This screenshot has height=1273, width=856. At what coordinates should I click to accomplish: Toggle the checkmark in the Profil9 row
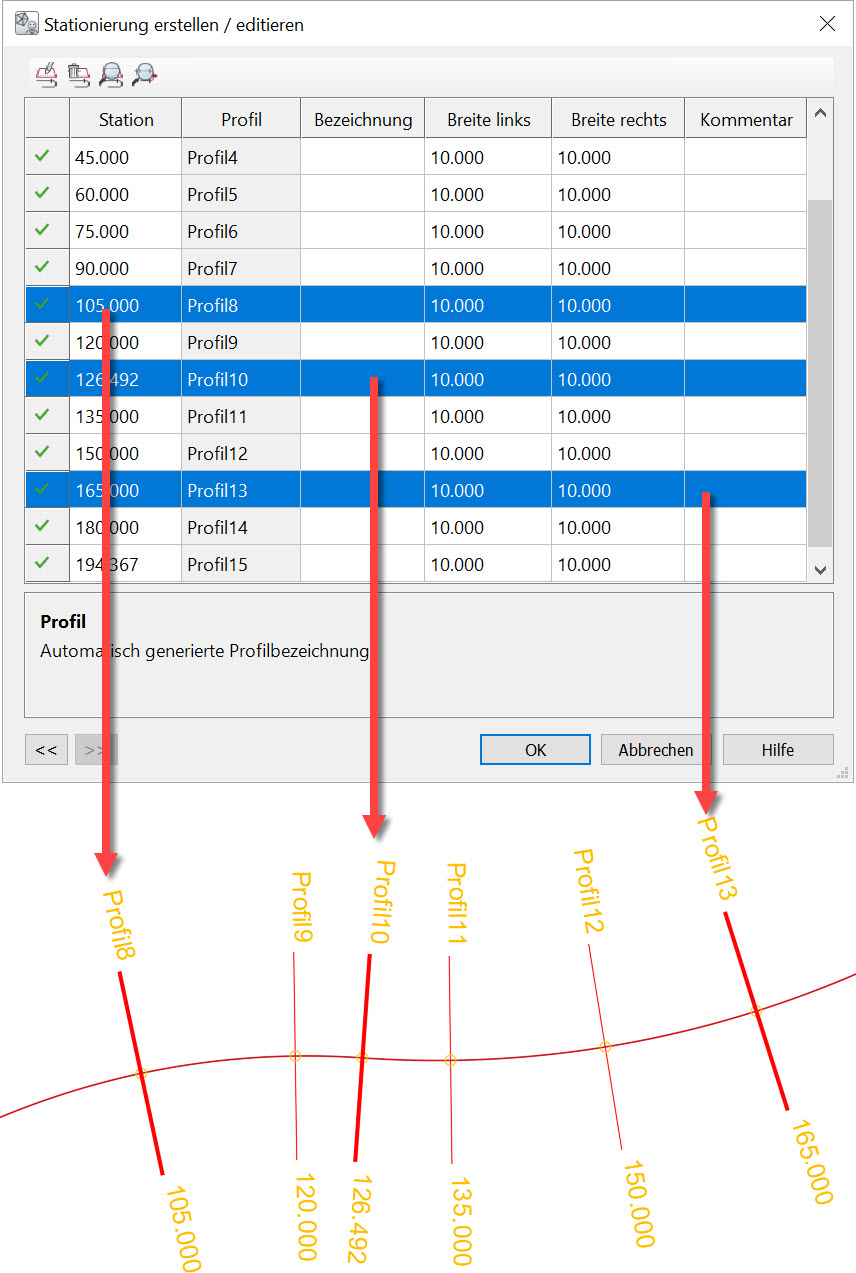tap(42, 341)
